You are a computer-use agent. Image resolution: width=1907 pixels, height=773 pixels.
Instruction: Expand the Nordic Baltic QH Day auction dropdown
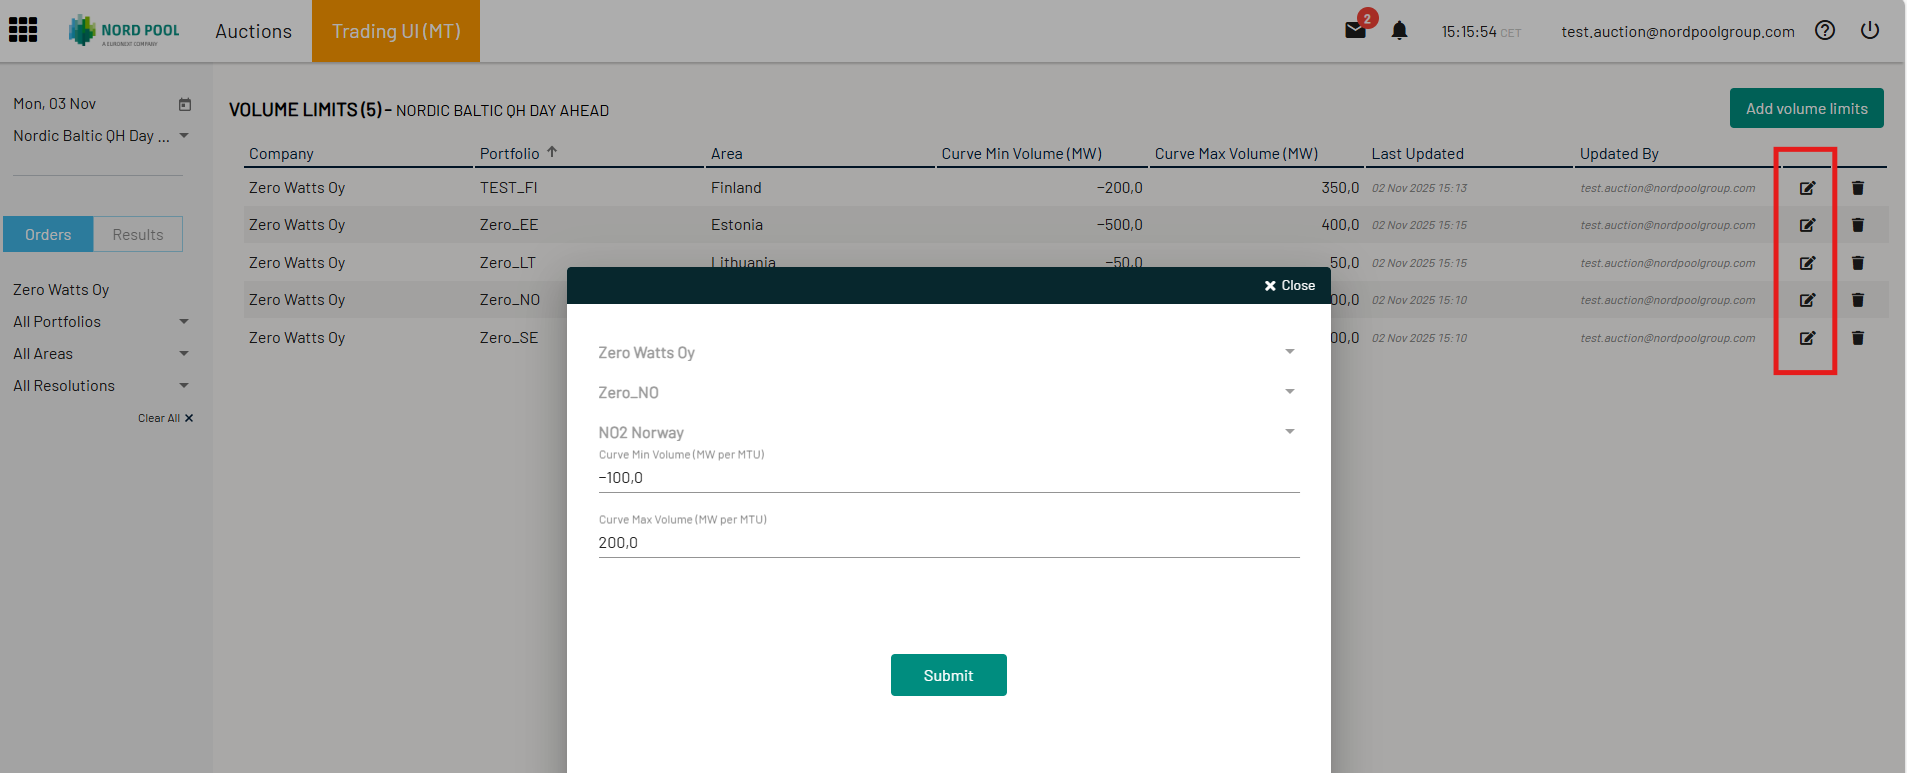[x=101, y=136]
